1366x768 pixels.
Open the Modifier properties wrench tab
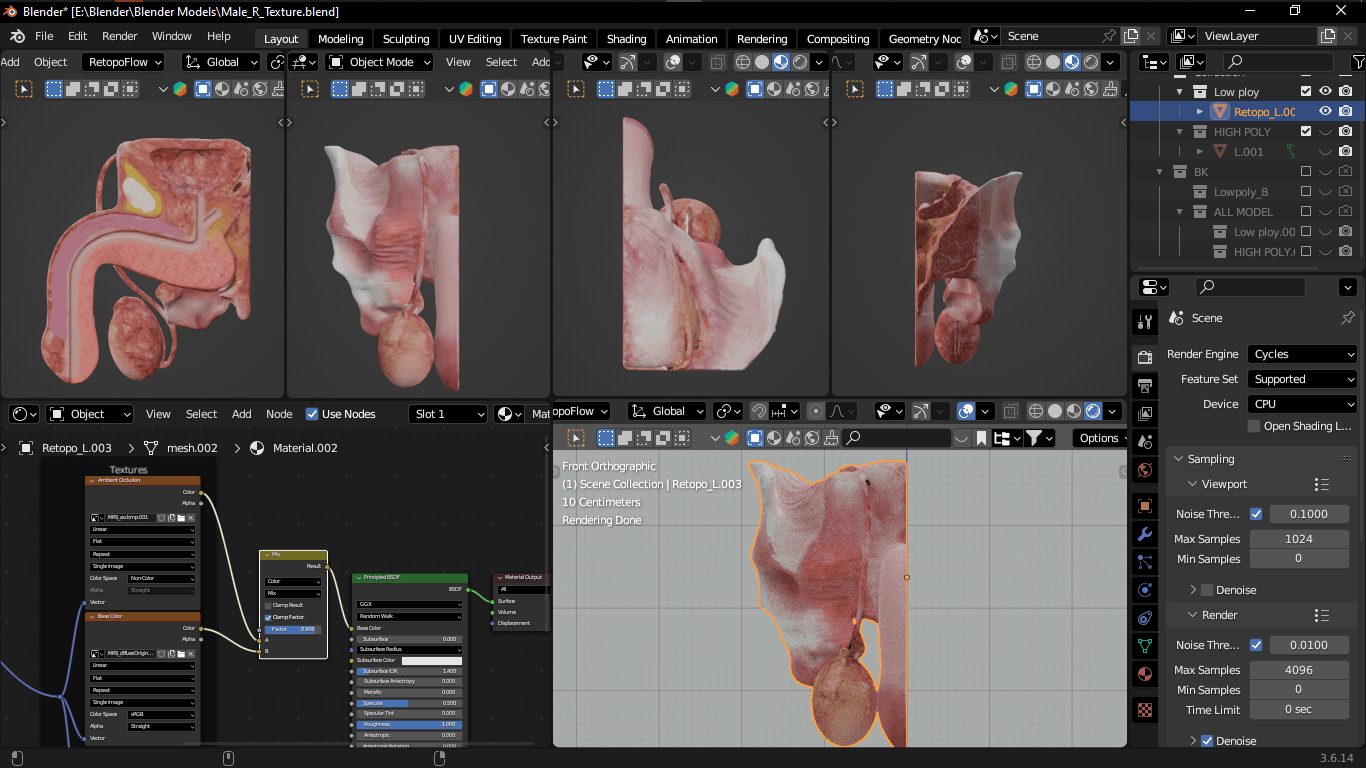pos(1145,534)
